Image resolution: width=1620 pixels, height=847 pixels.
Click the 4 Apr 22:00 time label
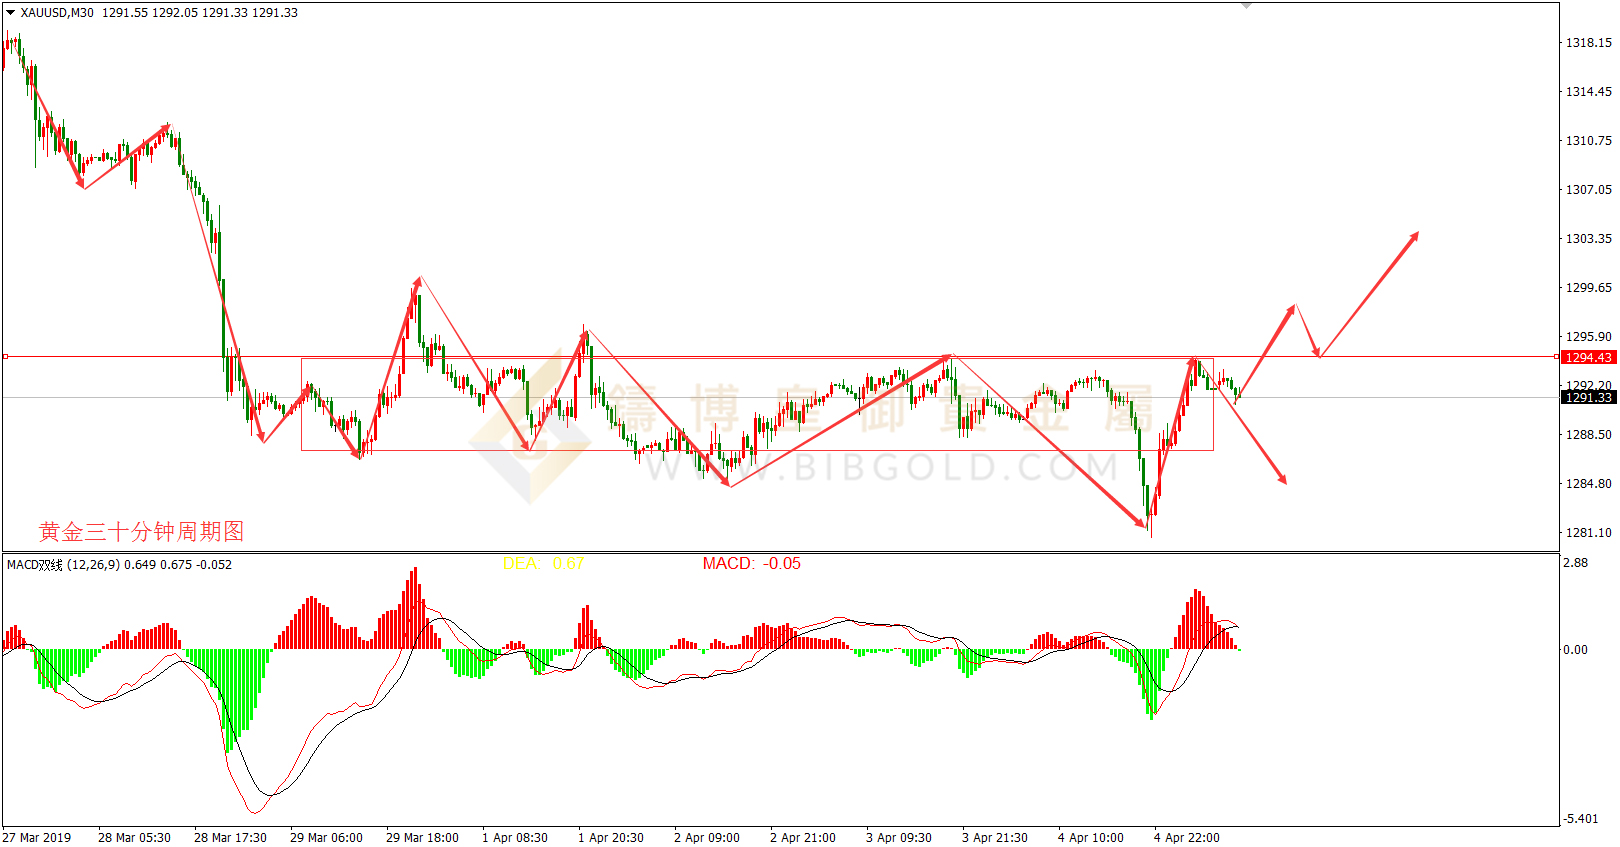click(1186, 838)
